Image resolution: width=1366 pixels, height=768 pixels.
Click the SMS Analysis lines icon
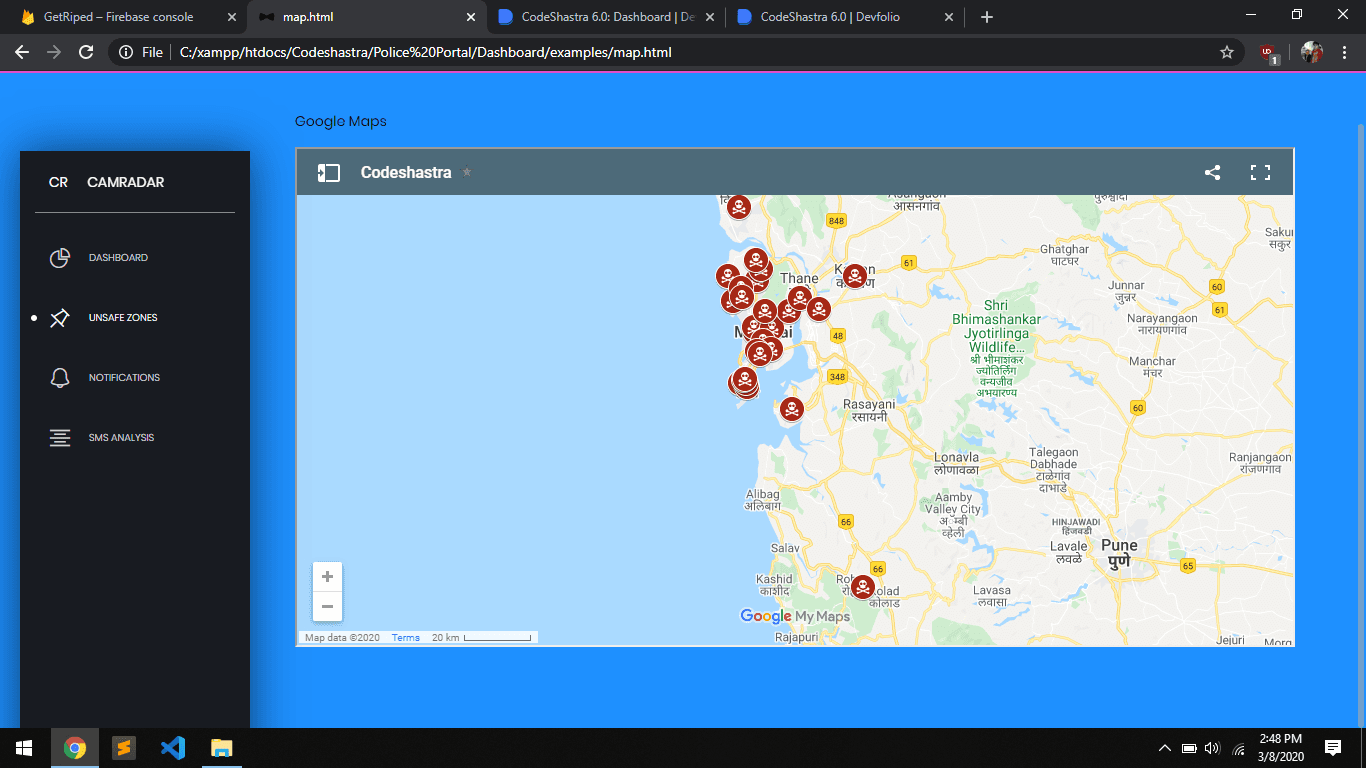pyautogui.click(x=60, y=438)
